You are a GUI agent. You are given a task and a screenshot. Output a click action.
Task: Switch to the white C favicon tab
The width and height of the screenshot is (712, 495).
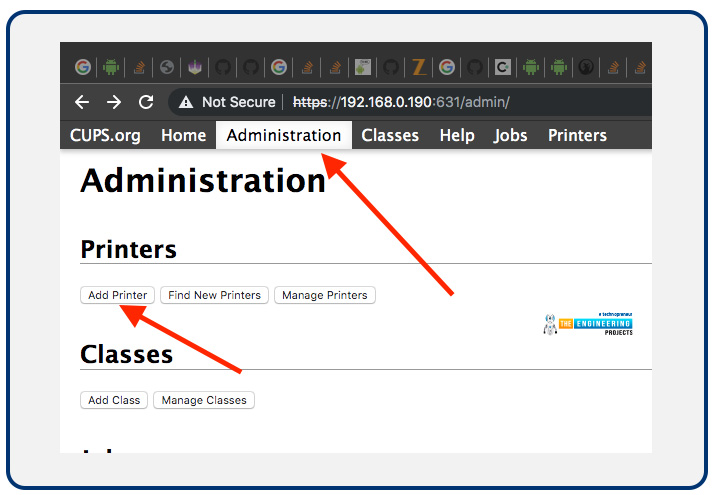point(503,67)
